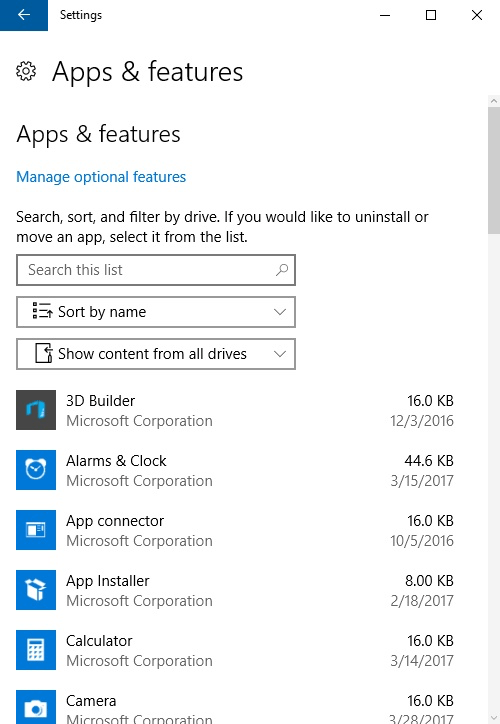
Task: Click the scrollbar down arrow
Action: (494, 718)
